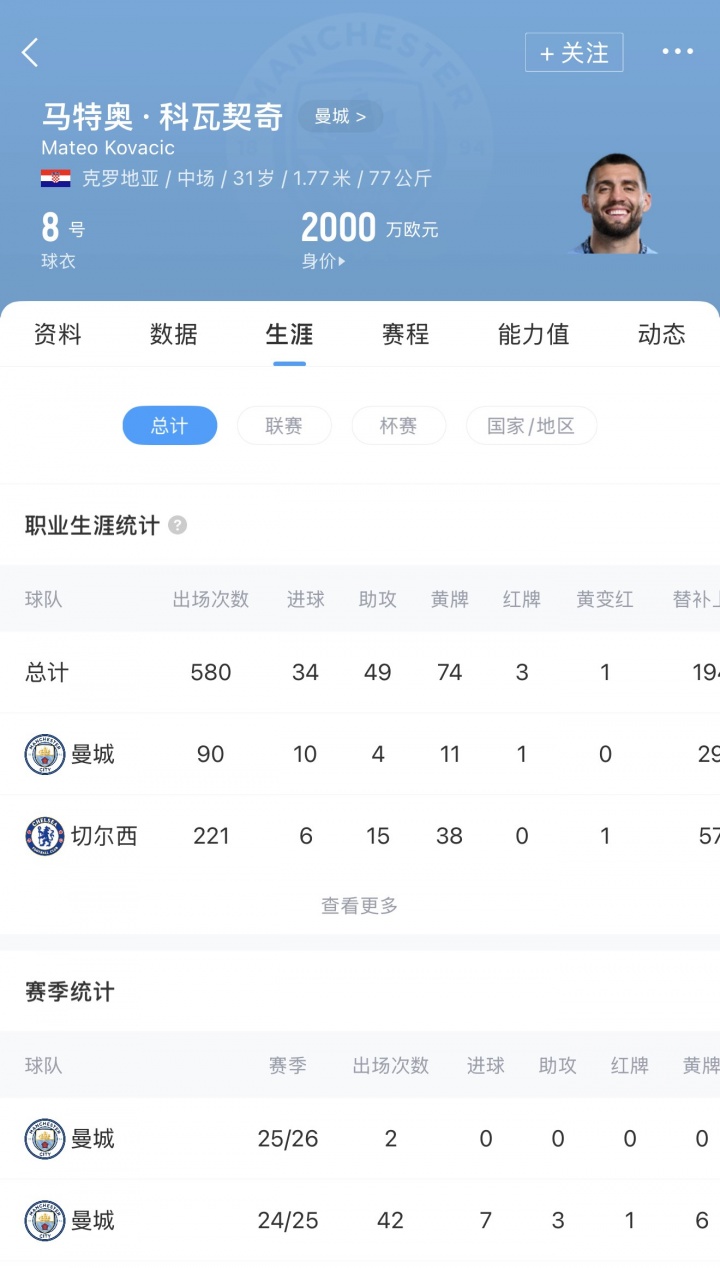This screenshot has height=1268, width=720.
Task: Open the three-dot more options menu
Action: coord(677,52)
